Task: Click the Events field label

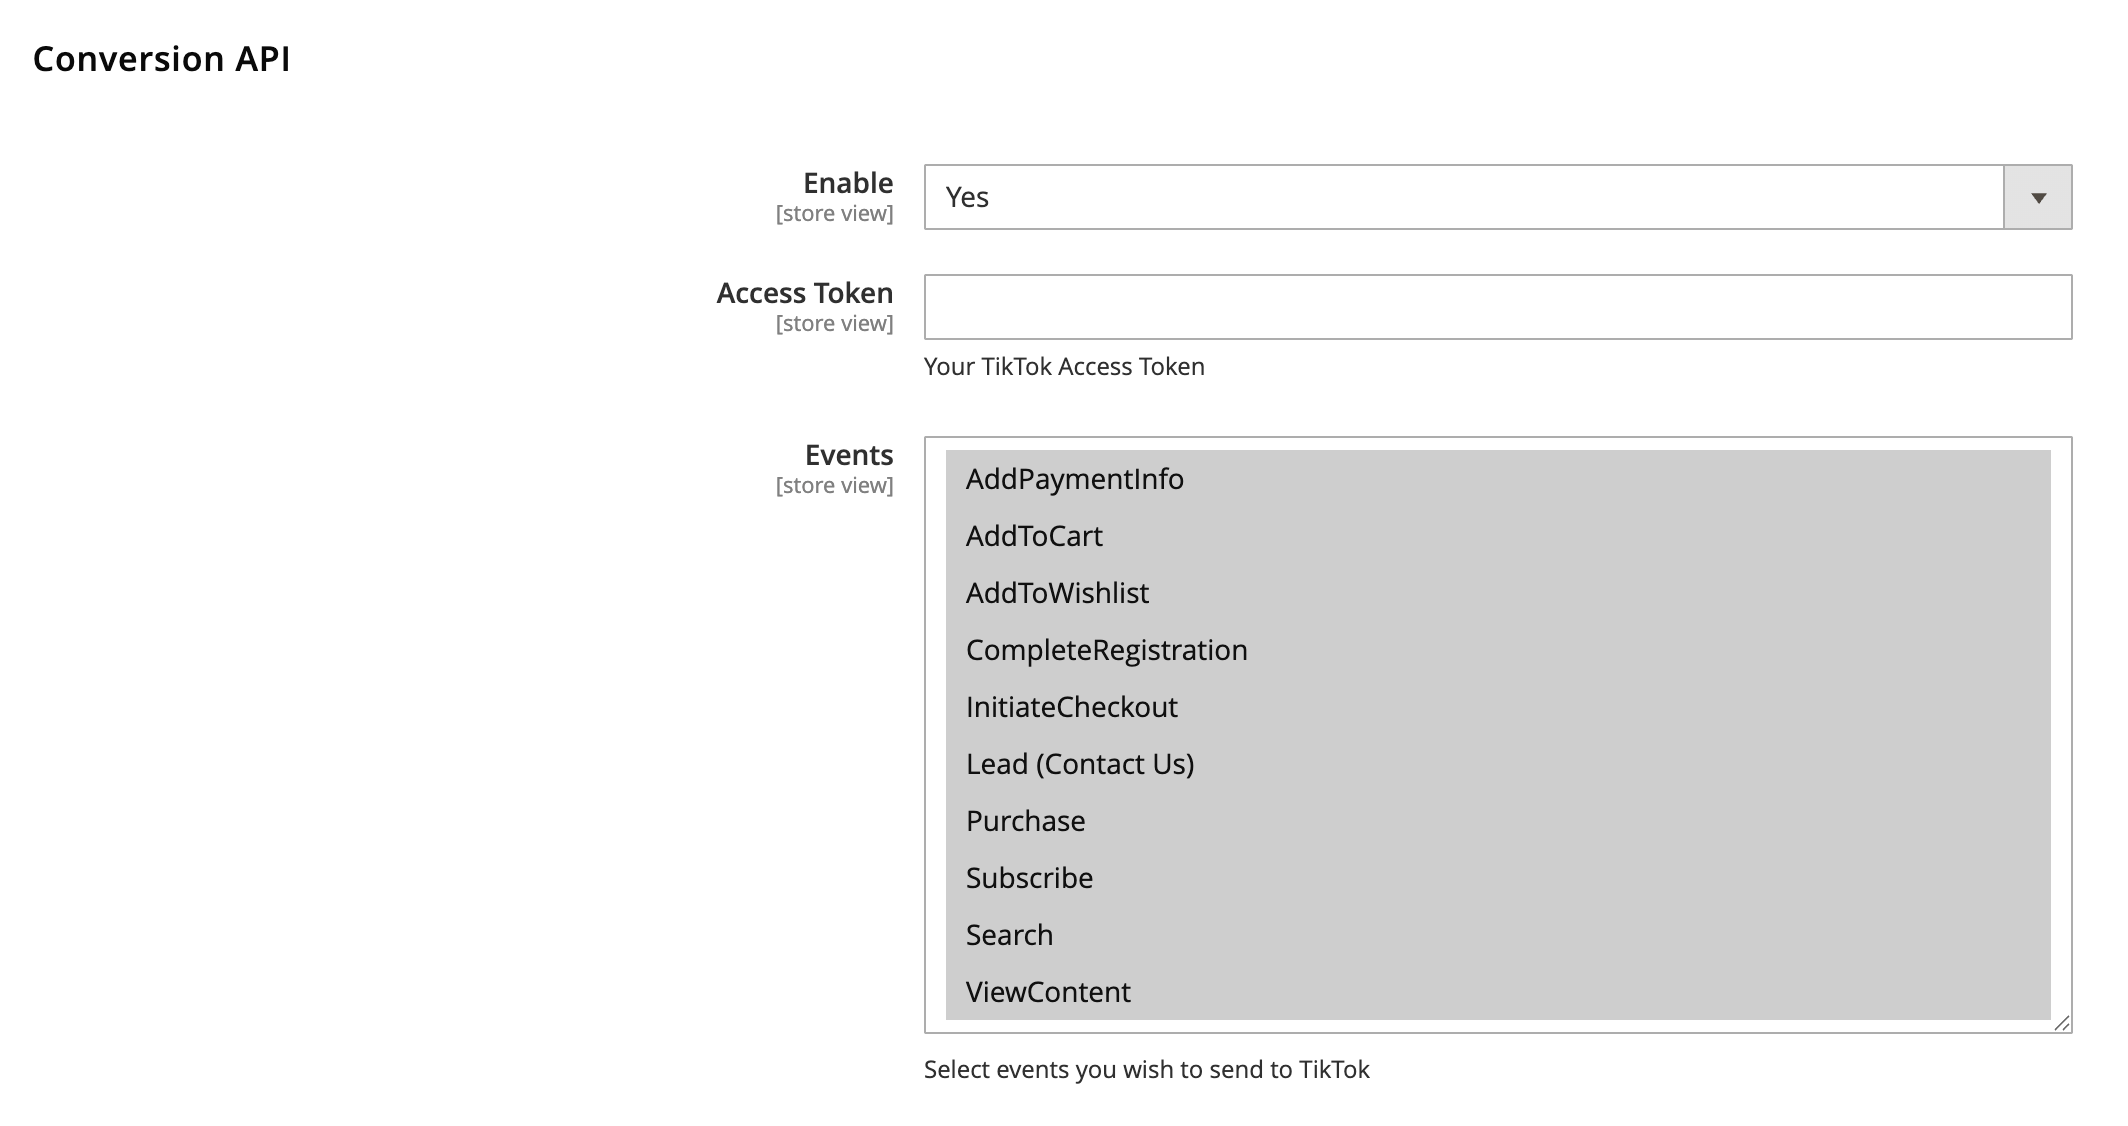Action: [x=848, y=455]
